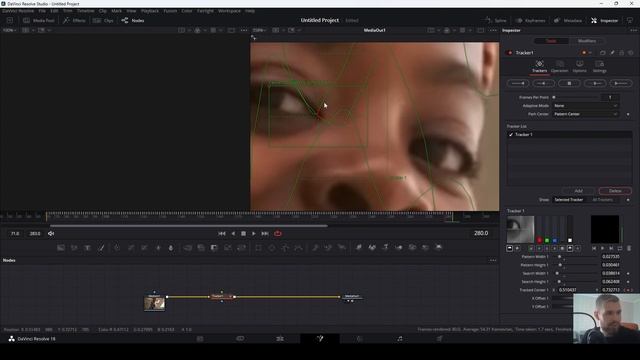The width and height of the screenshot is (640, 360).
Task: Toggle the Nodes panel button
Action: [133, 20]
